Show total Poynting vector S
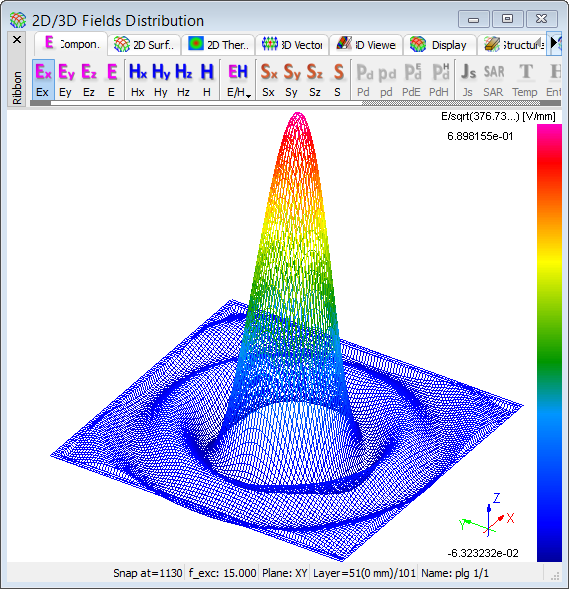569x589 pixels. click(338, 80)
